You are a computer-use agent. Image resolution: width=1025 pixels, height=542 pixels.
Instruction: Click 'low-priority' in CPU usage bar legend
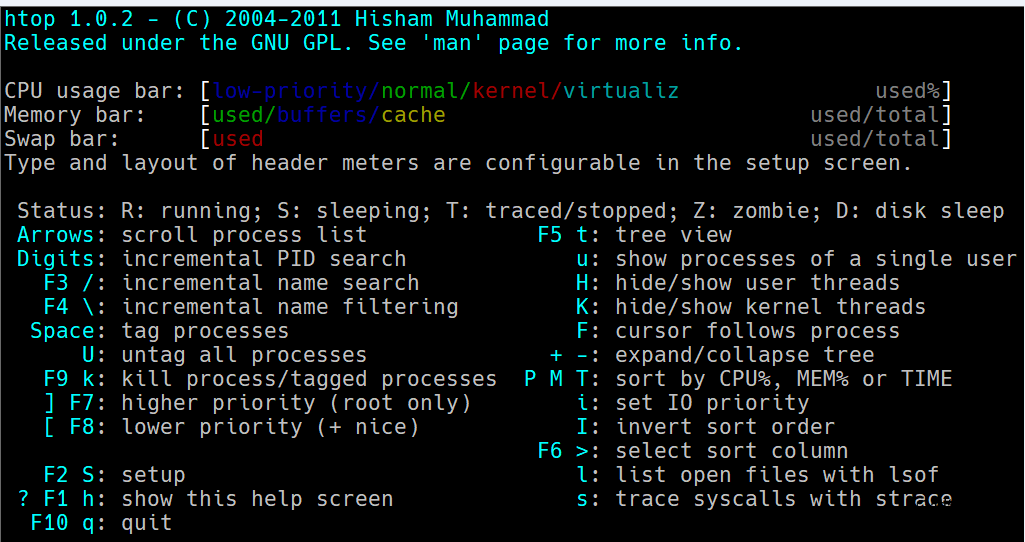coord(290,91)
